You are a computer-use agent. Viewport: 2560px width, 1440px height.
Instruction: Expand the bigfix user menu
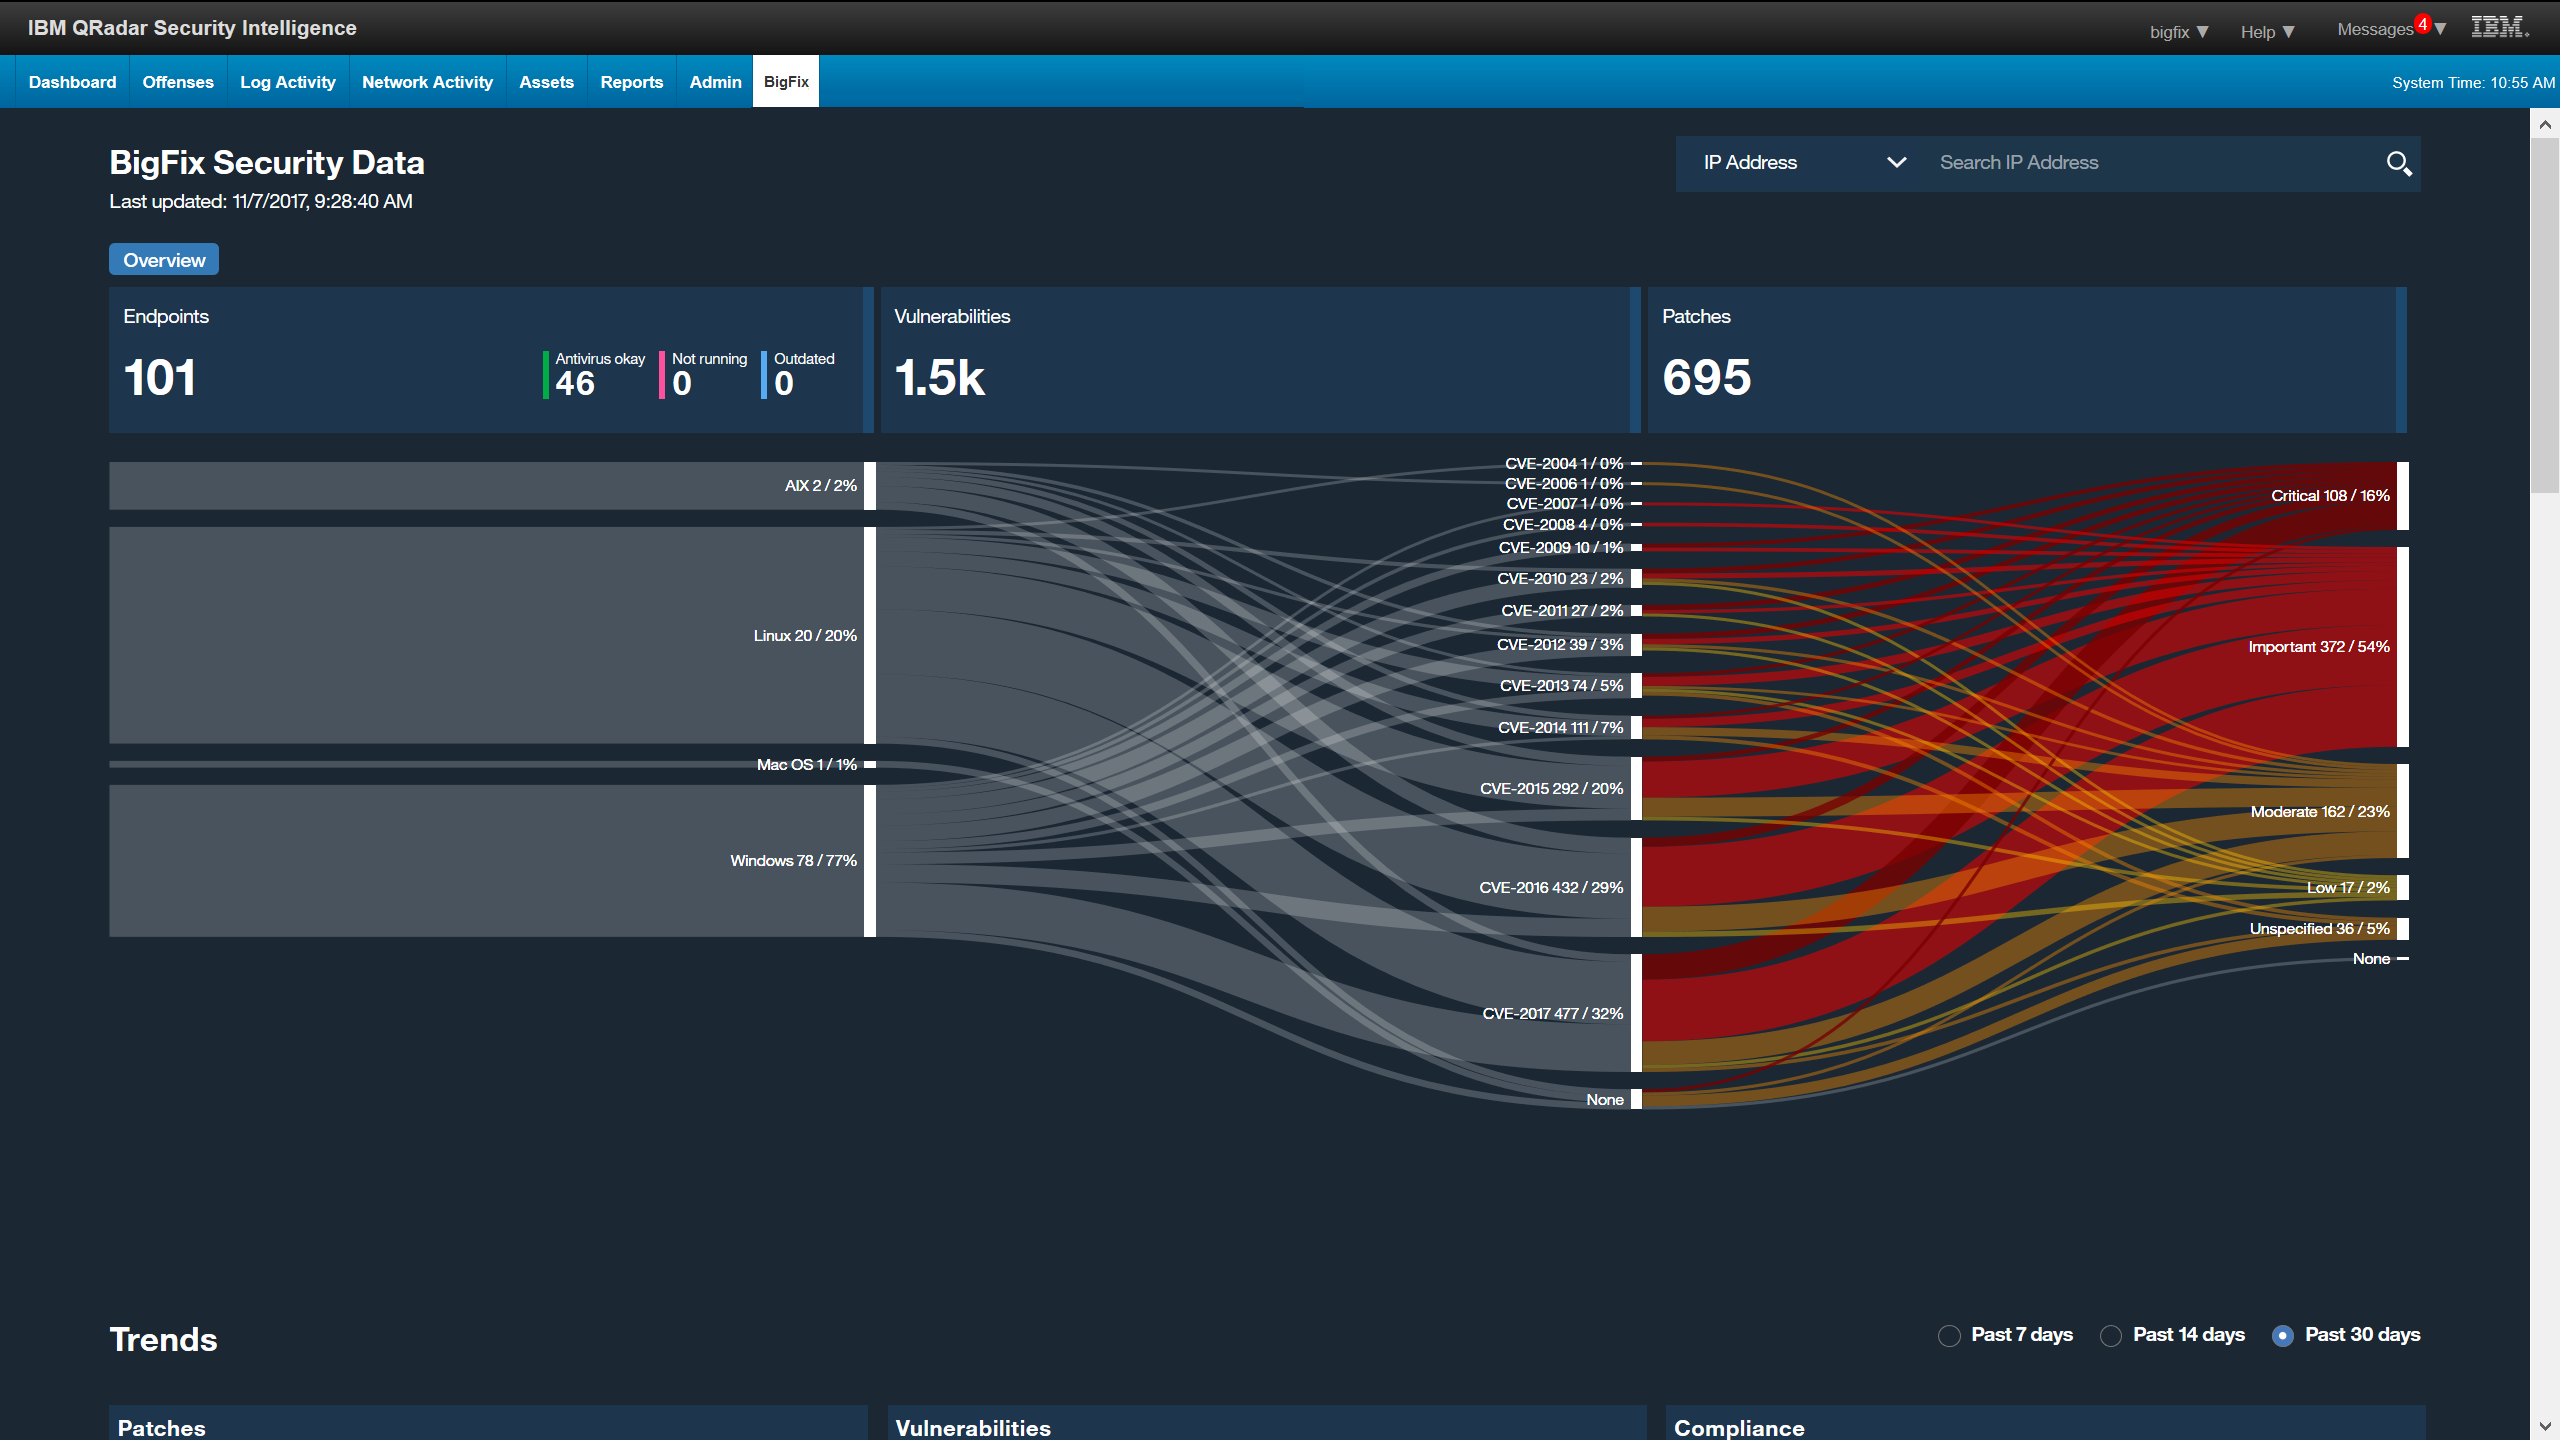click(2176, 31)
